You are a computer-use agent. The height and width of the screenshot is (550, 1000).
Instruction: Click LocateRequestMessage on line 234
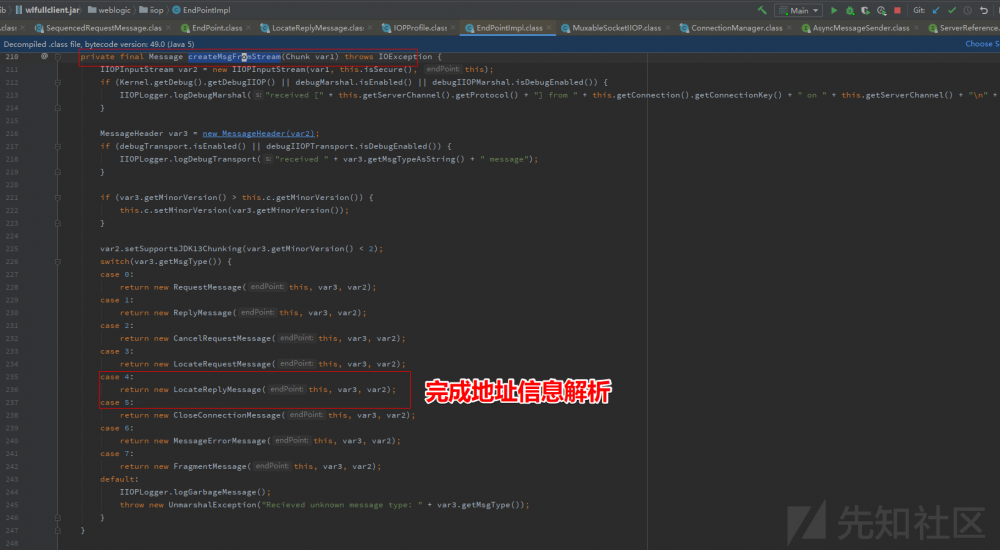[x=222, y=364]
